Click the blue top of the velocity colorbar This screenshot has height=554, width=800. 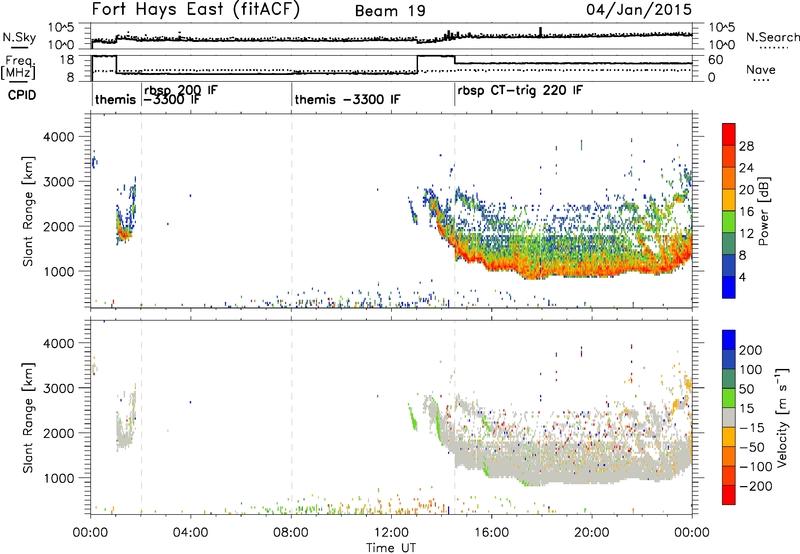tap(729, 340)
